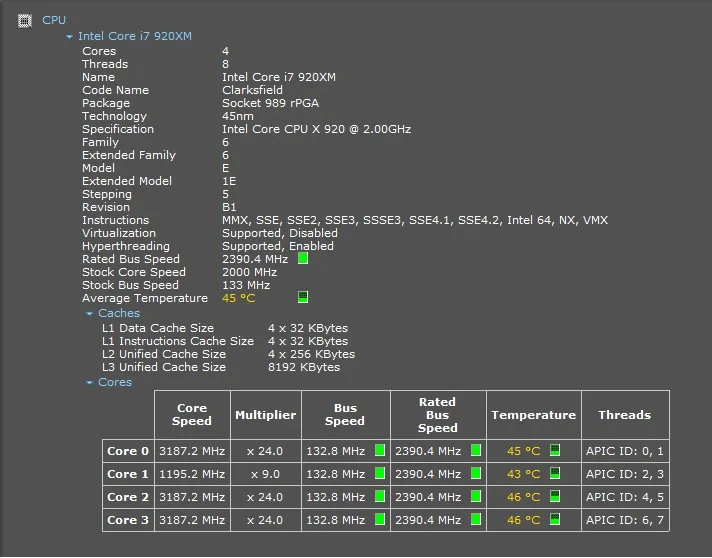Click the L1 Data Cache Size label
Image resolution: width=712 pixels, height=558 pixels.
pyautogui.click(x=158, y=328)
